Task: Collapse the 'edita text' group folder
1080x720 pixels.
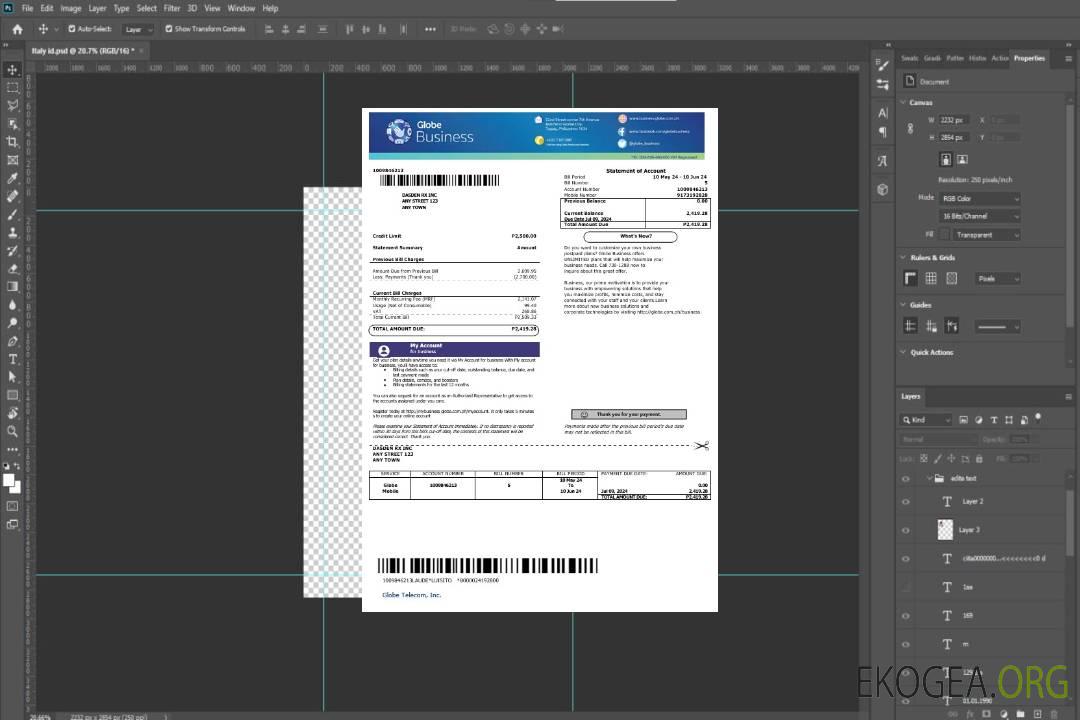Action: (929, 478)
